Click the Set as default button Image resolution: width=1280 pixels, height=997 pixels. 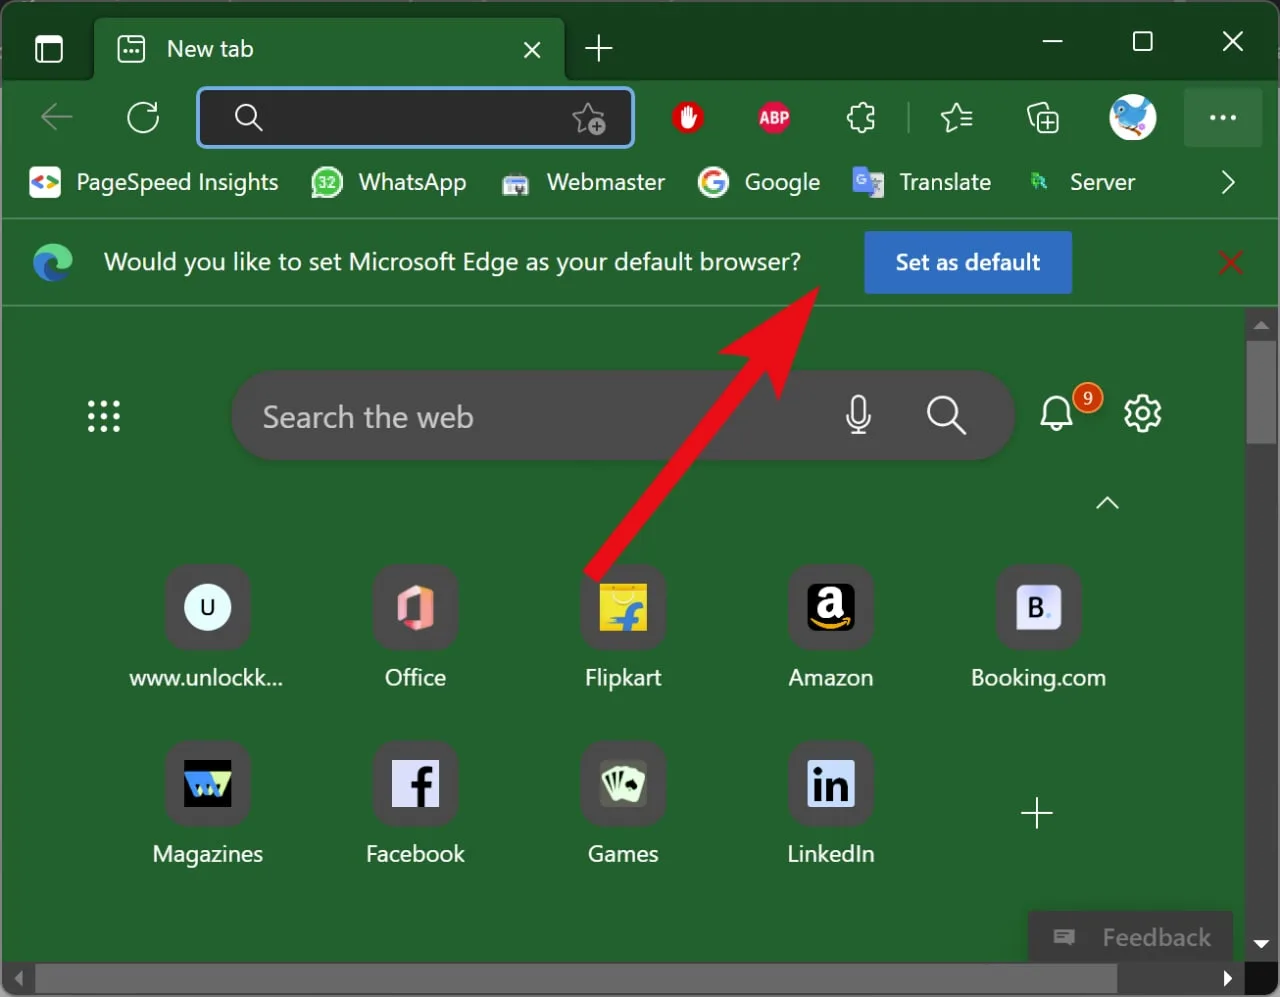point(968,262)
